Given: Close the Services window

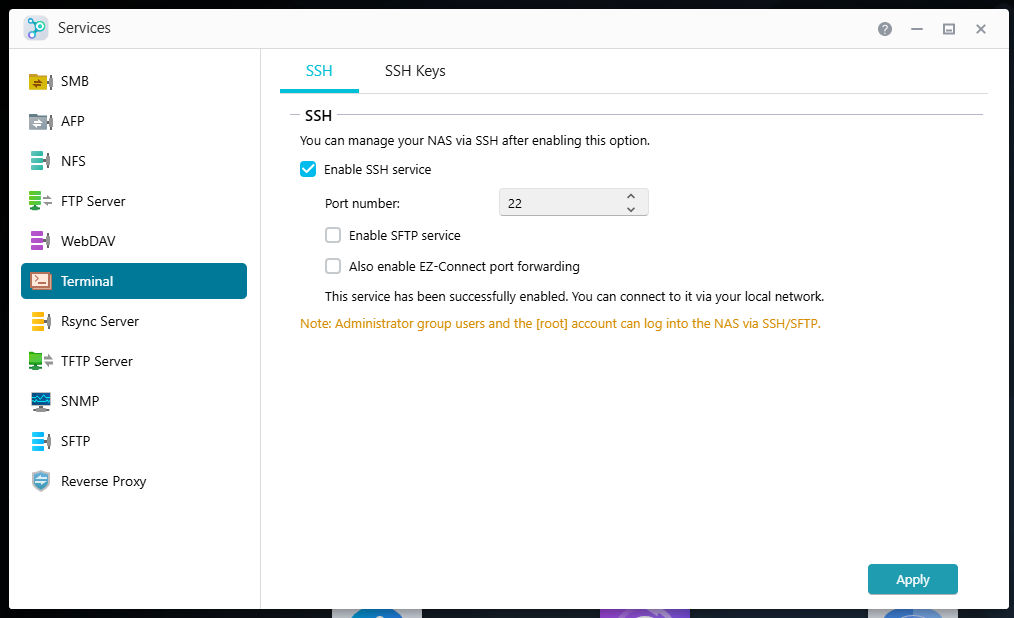Looking at the screenshot, I should 981,29.
